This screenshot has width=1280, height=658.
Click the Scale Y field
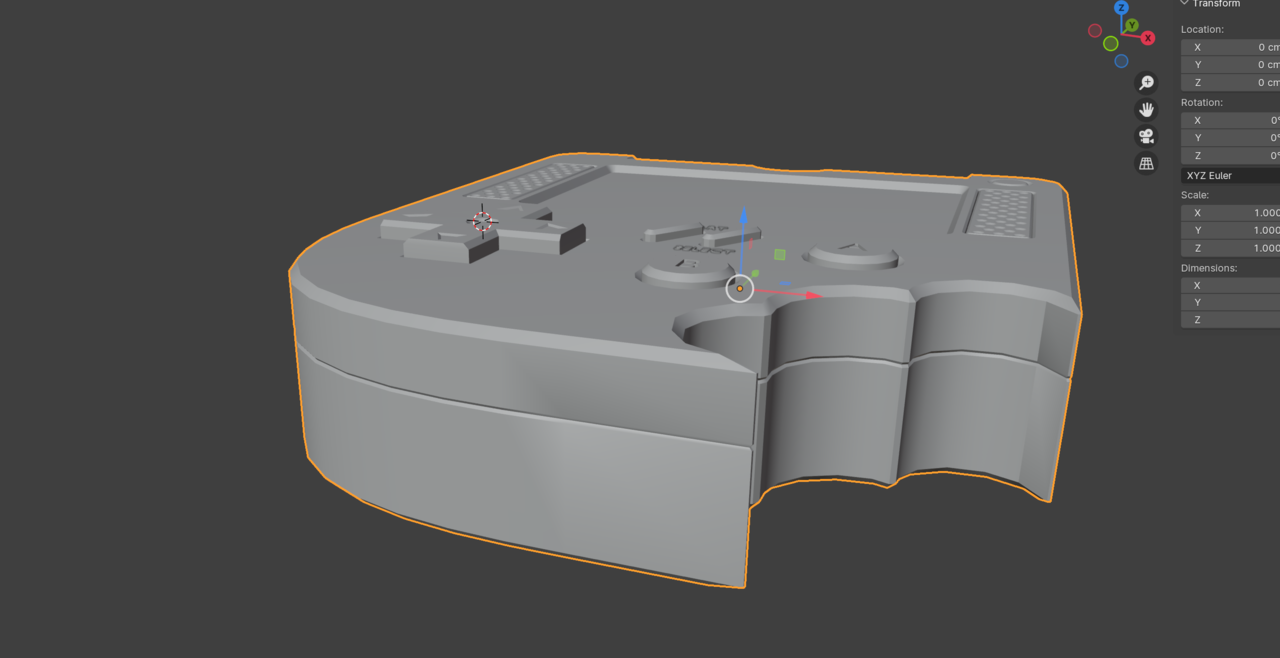click(1230, 230)
